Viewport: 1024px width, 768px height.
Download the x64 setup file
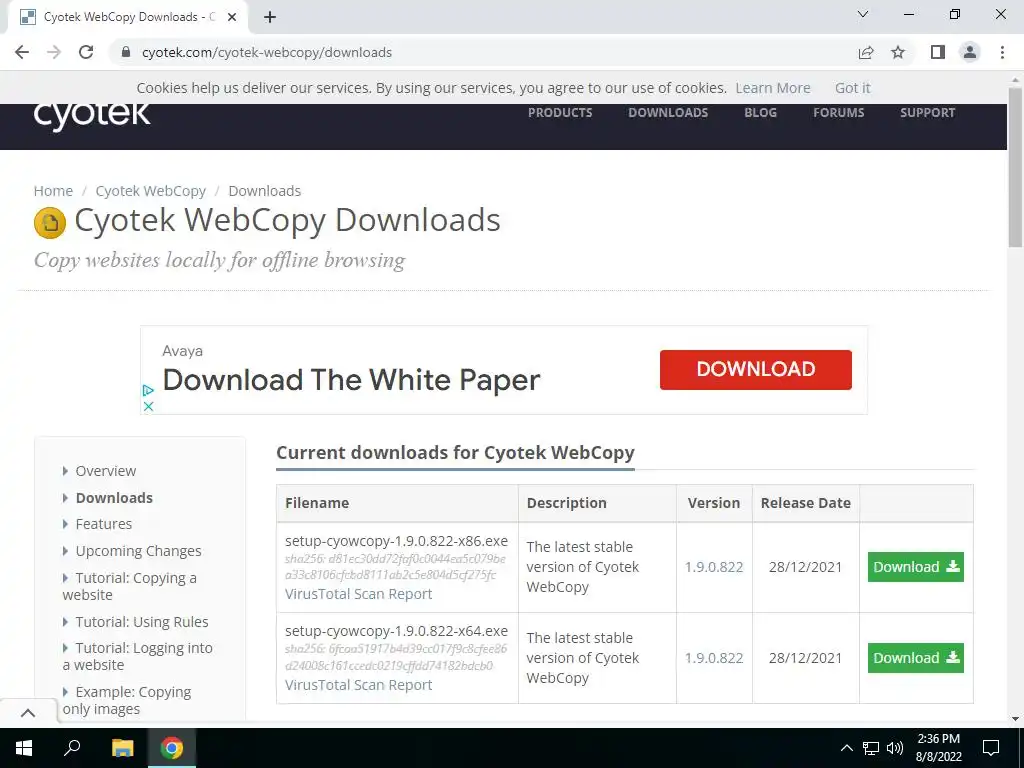(x=916, y=658)
